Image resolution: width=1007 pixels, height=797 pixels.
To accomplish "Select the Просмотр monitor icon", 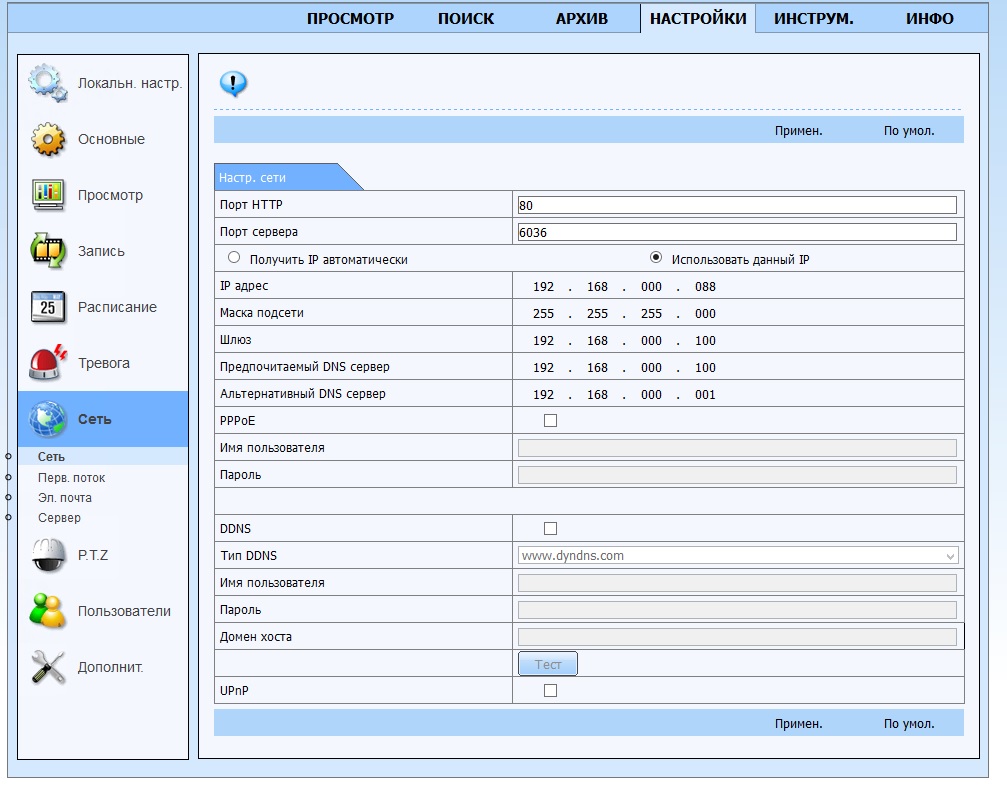I will (x=47, y=195).
